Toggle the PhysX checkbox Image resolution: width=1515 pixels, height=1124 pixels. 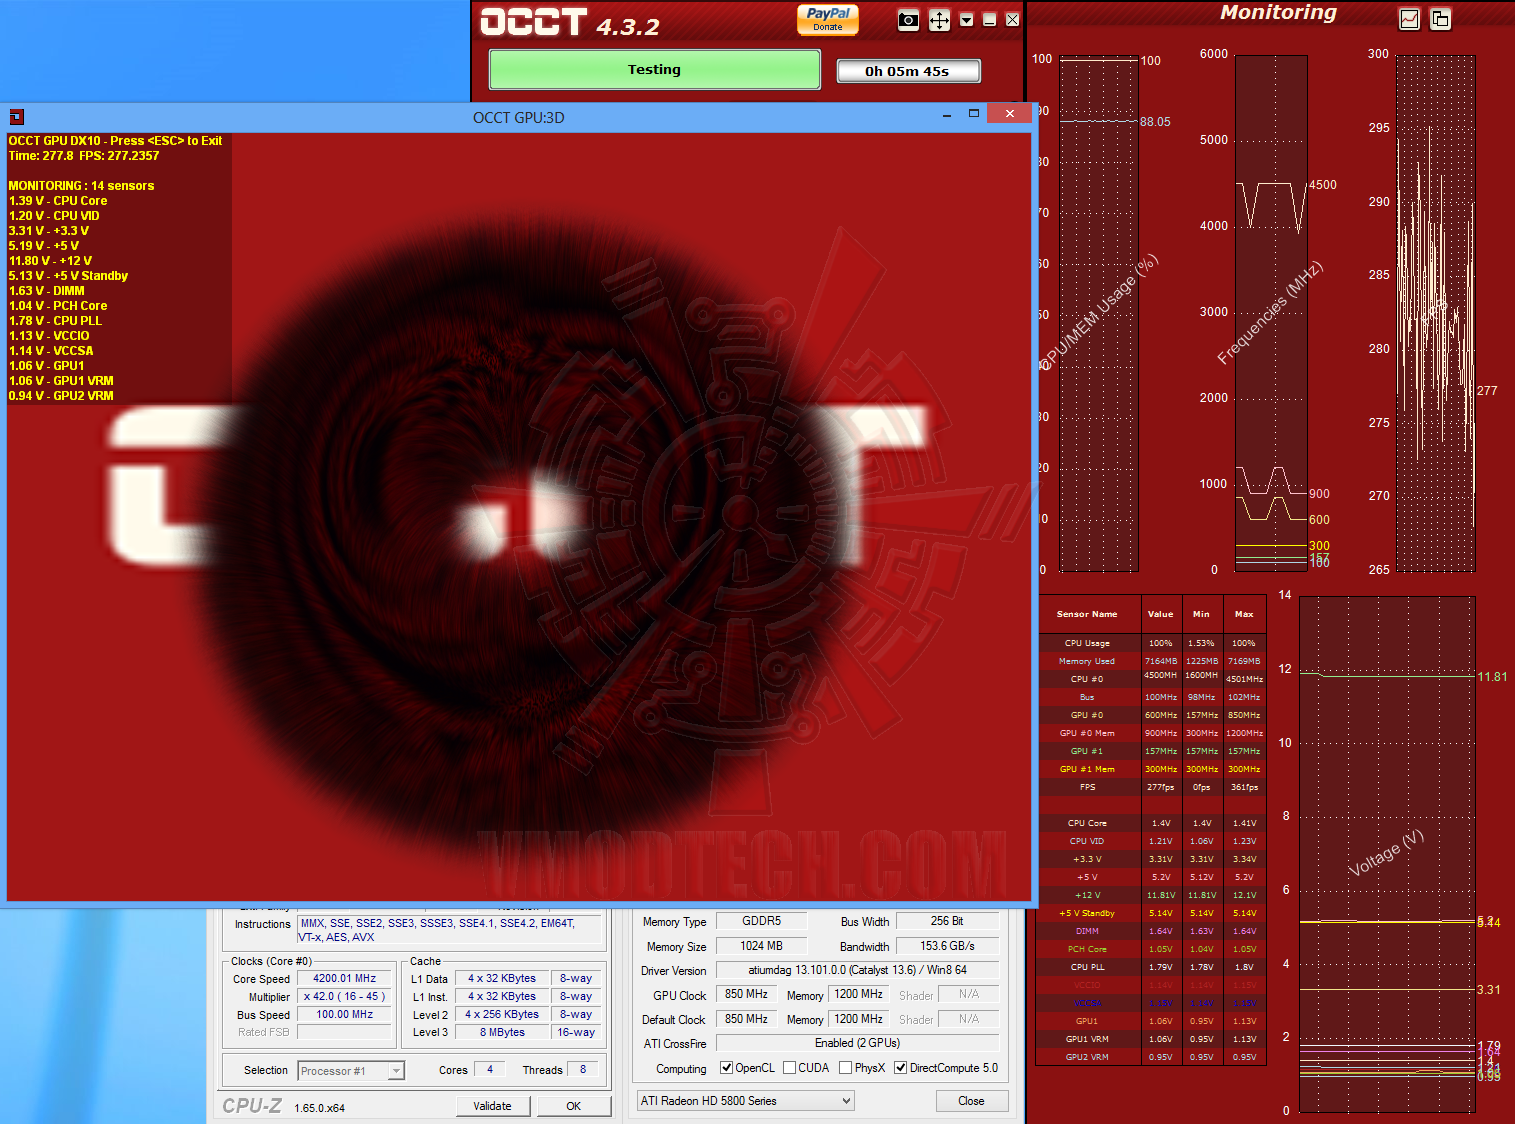(x=846, y=1068)
